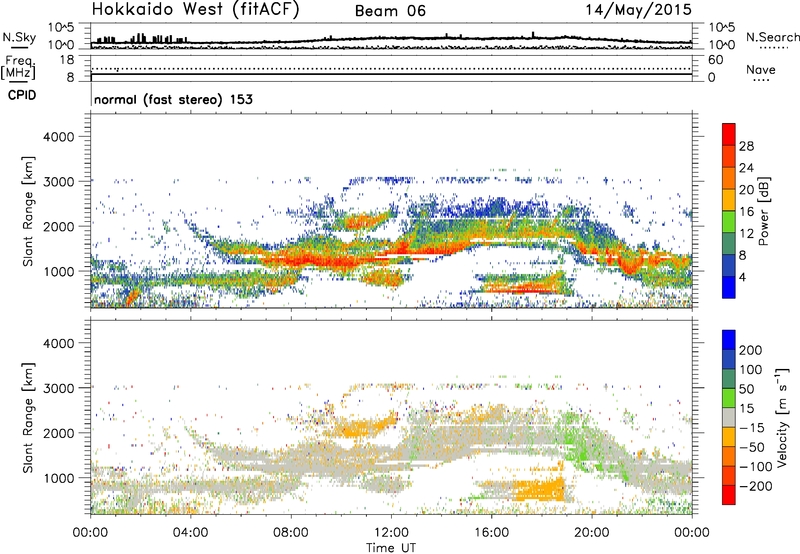Select the 'Time UT' axis title
Image resolution: width=800 pixels, height=554 pixels.
coord(391,548)
